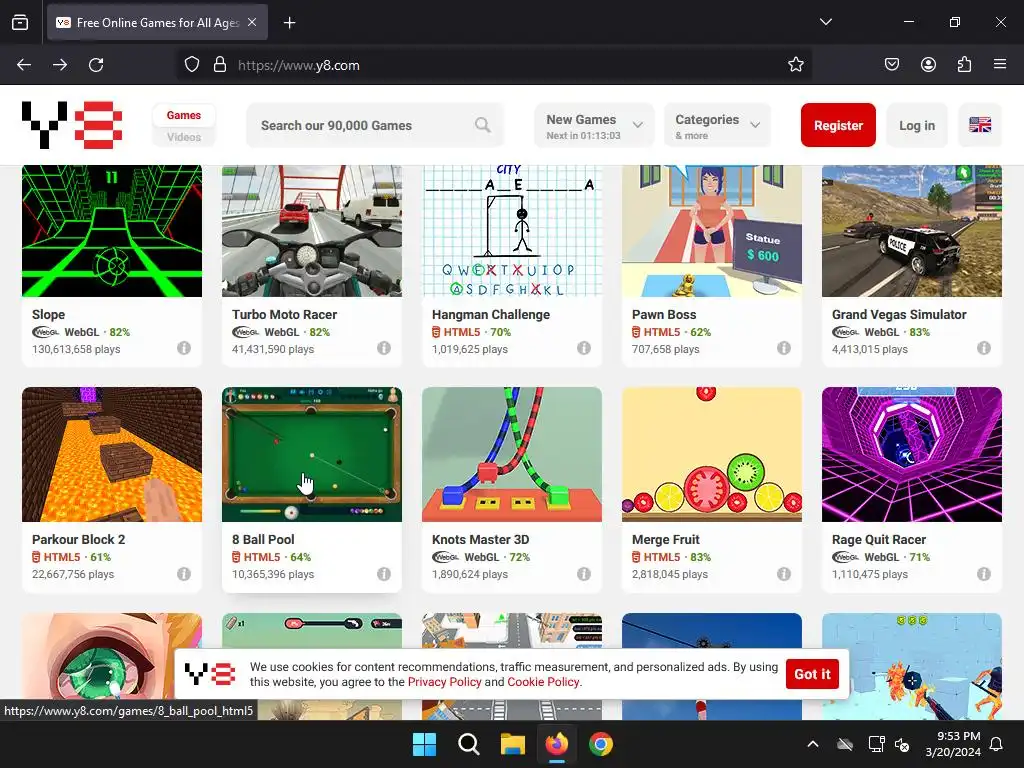Open info icon for Merge Fruit

pyautogui.click(x=784, y=573)
